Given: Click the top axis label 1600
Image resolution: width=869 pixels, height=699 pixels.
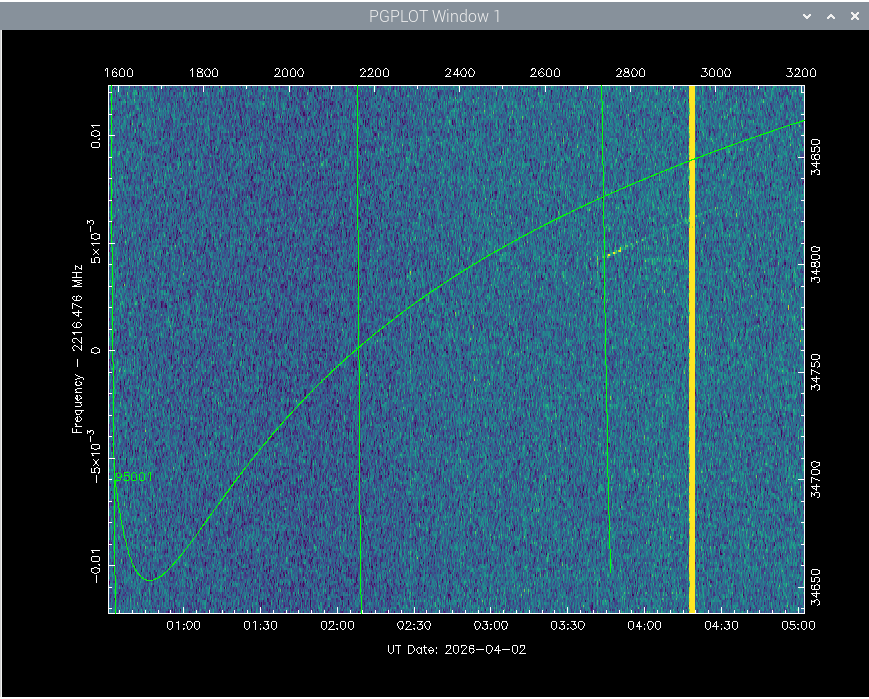Looking at the screenshot, I should tap(118, 72).
